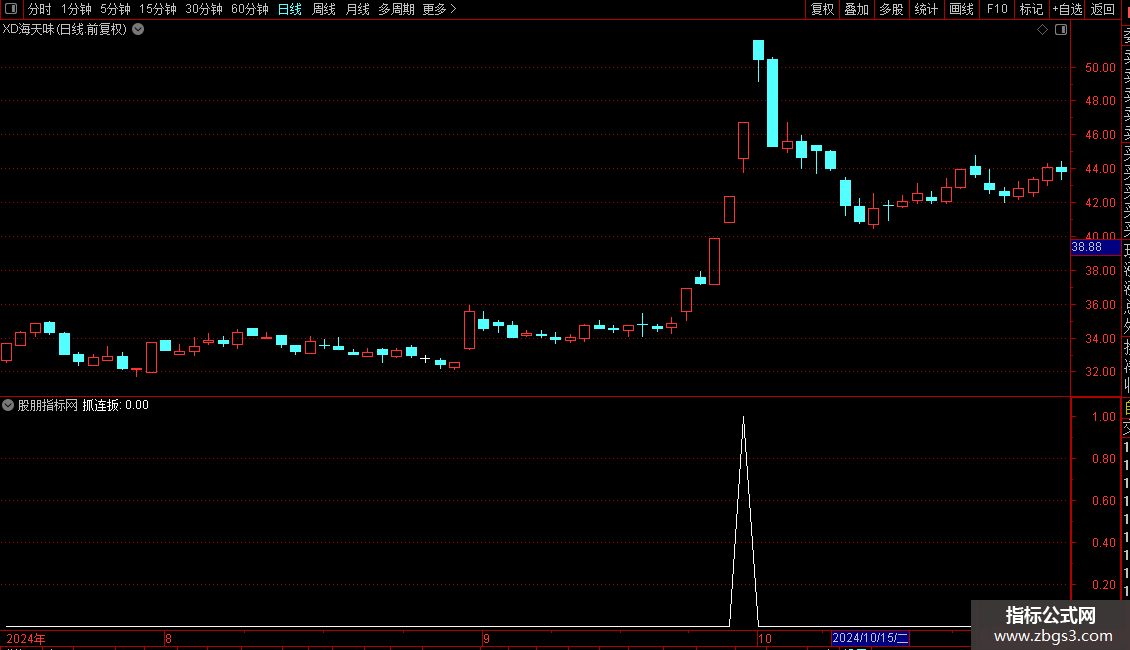1130x650 pixels.
Task: Open the 多股 multi-stock view
Action: tap(891, 9)
